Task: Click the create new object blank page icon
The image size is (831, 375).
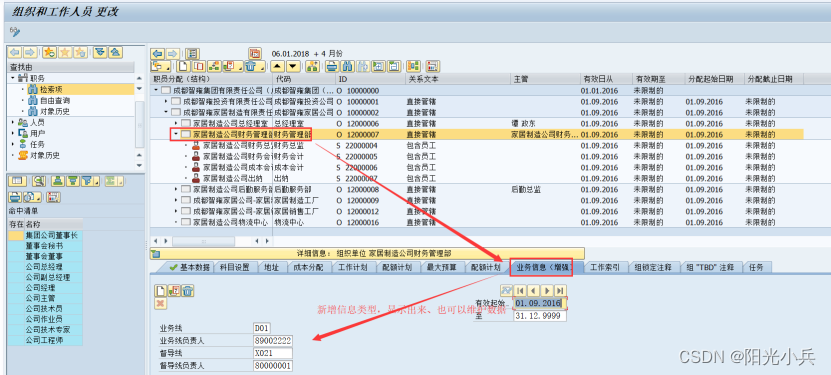Action: point(183,67)
